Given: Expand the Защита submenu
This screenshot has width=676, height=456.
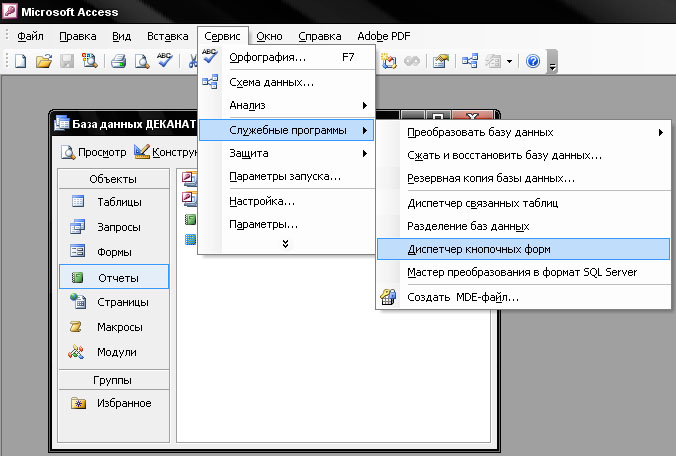Looking at the screenshot, I should 286,153.
